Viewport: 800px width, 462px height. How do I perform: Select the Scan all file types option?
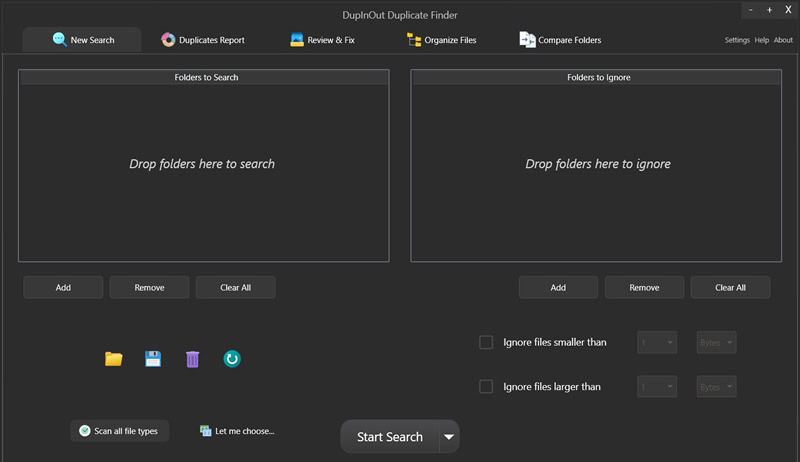pyautogui.click(x=119, y=431)
